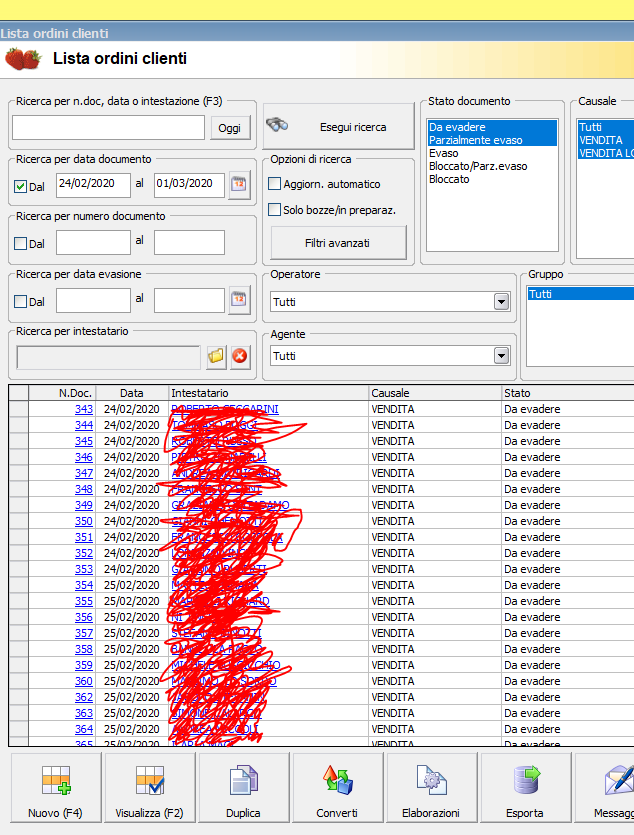Click the Esporta button
Image resolution: width=634 pixels, height=835 pixels.
[x=525, y=787]
